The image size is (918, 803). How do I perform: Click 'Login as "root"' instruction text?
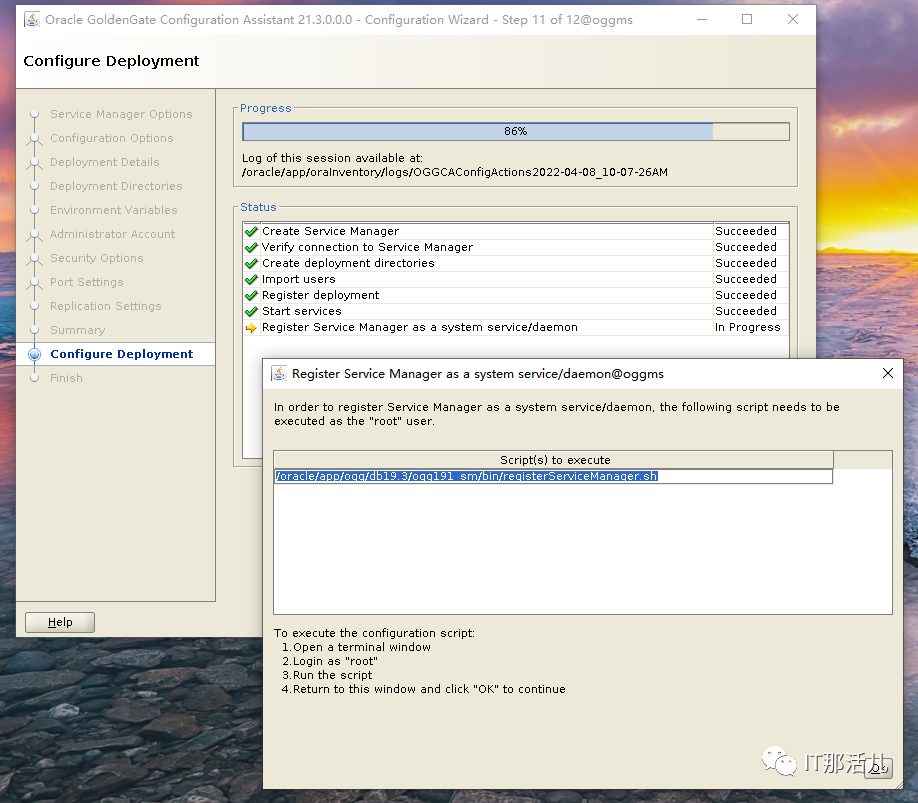335,661
